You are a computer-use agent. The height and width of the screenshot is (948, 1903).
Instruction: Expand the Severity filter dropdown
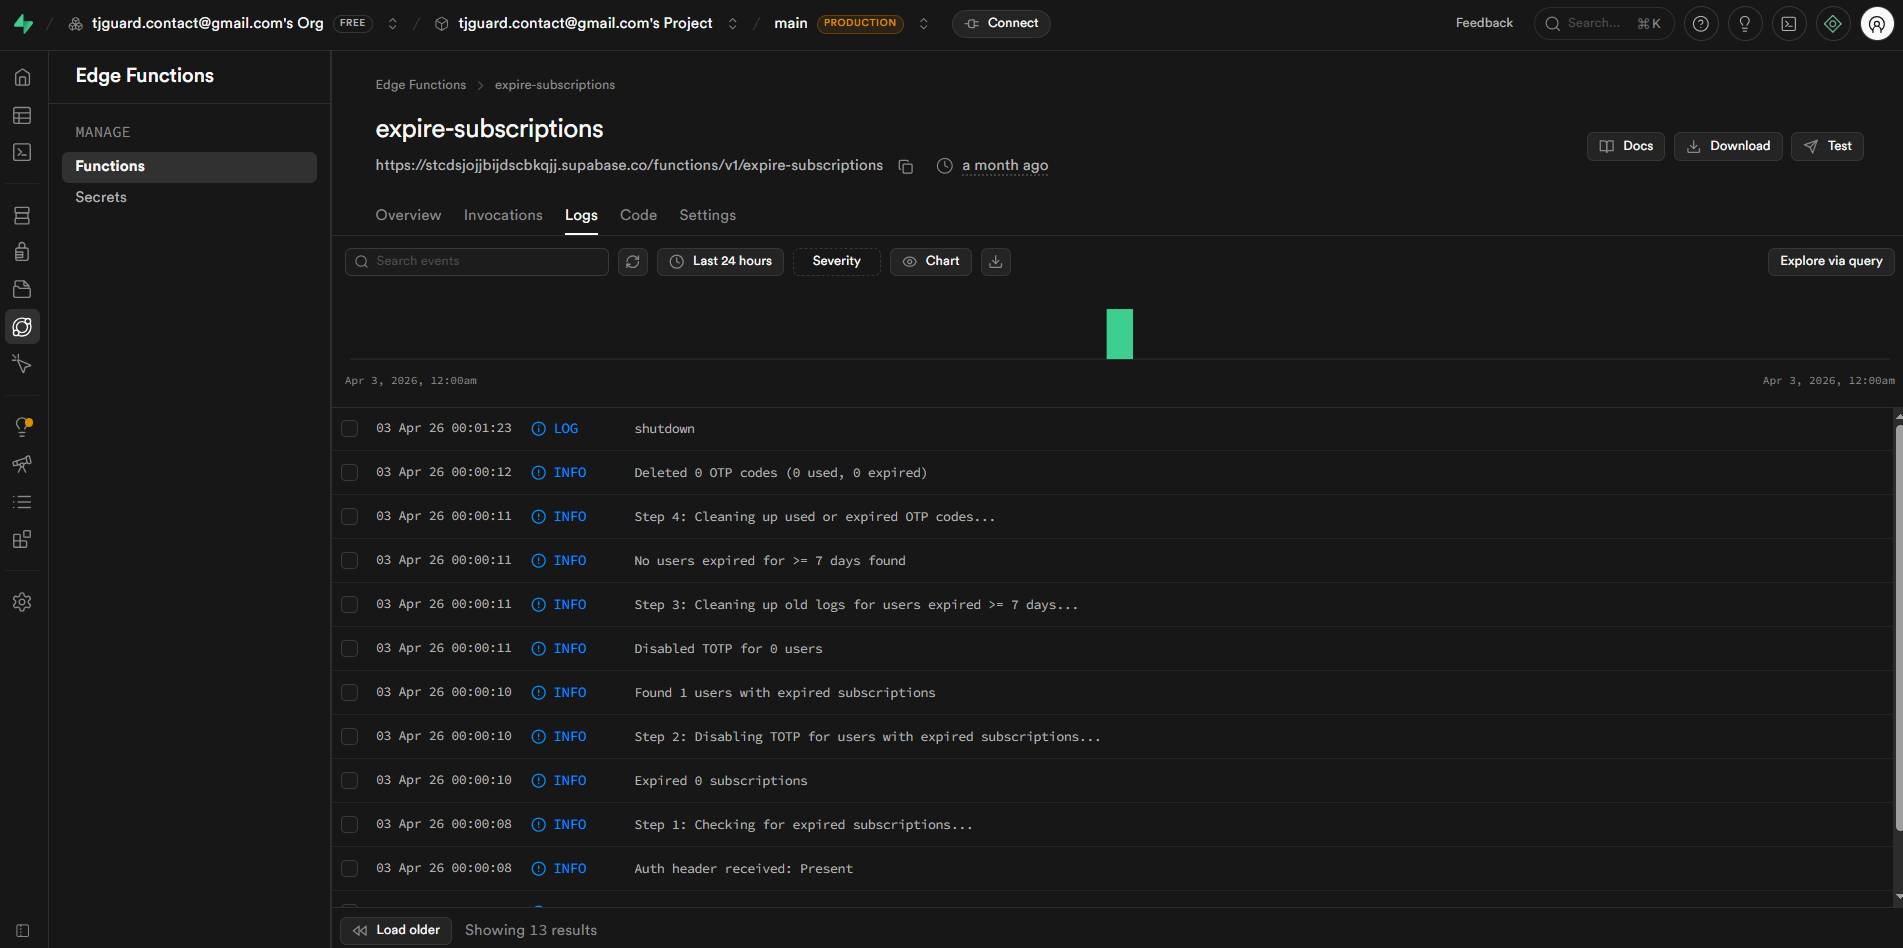836,262
